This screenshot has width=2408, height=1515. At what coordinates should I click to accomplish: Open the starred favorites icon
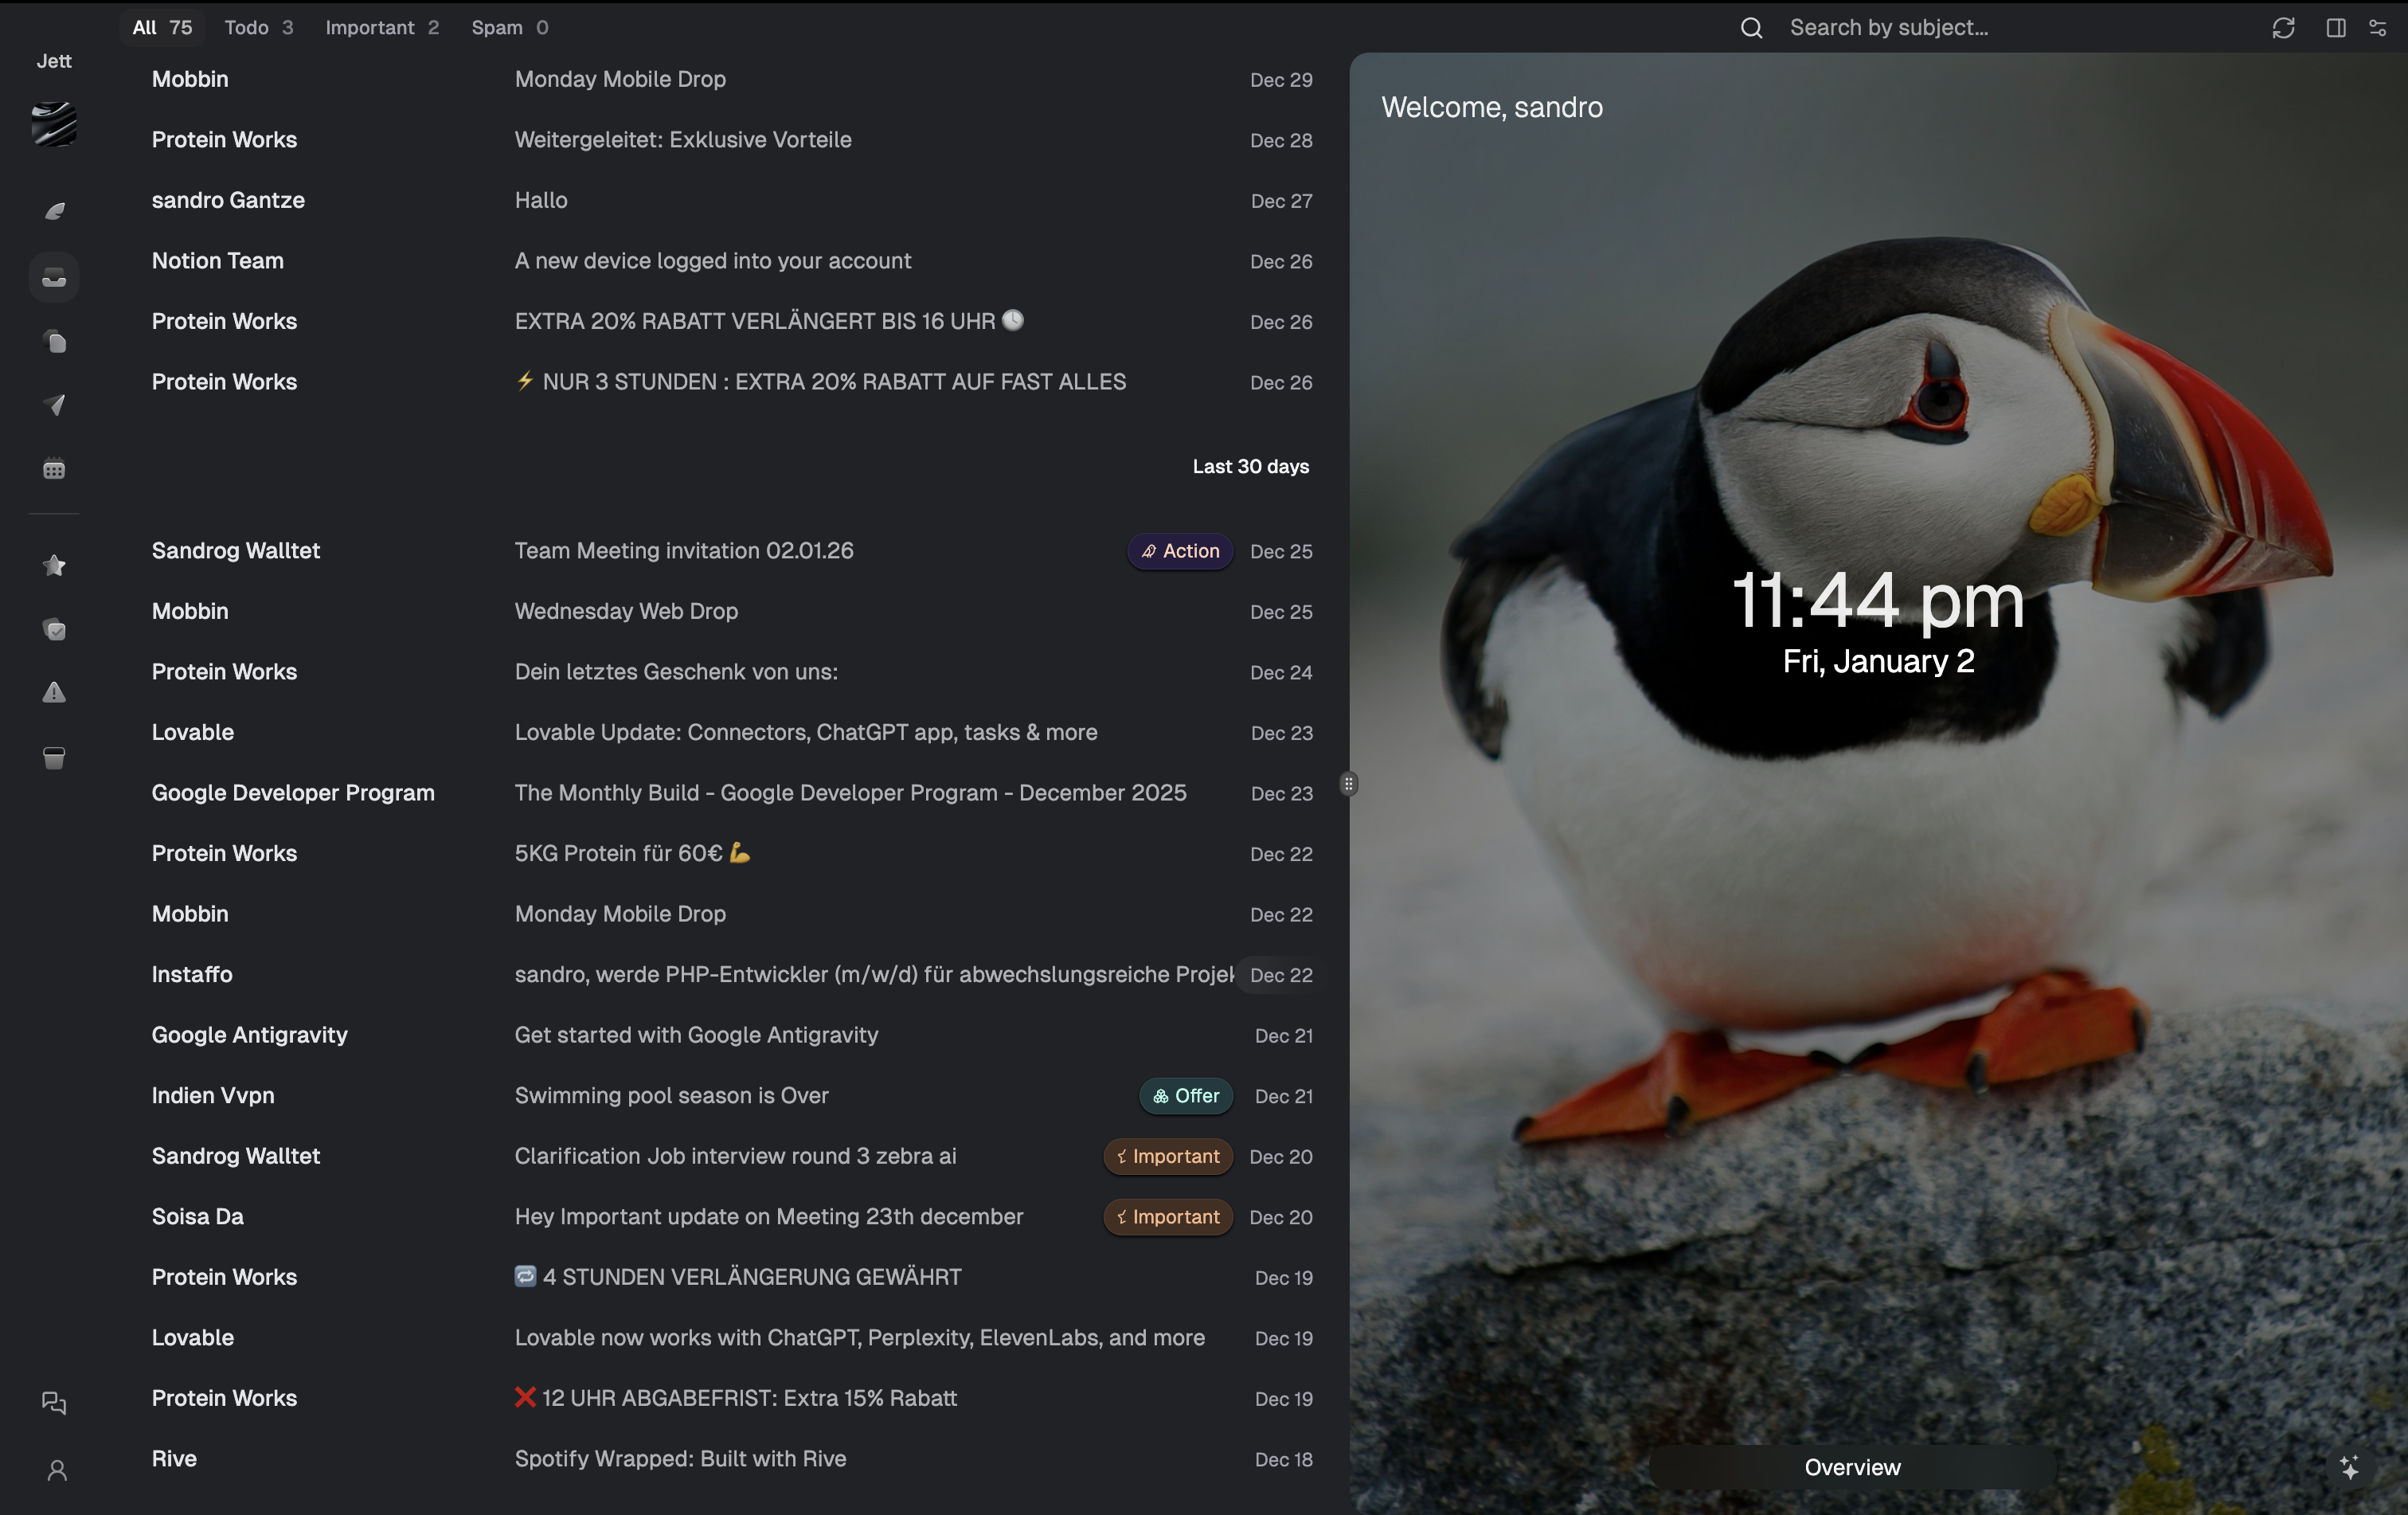pyautogui.click(x=54, y=566)
